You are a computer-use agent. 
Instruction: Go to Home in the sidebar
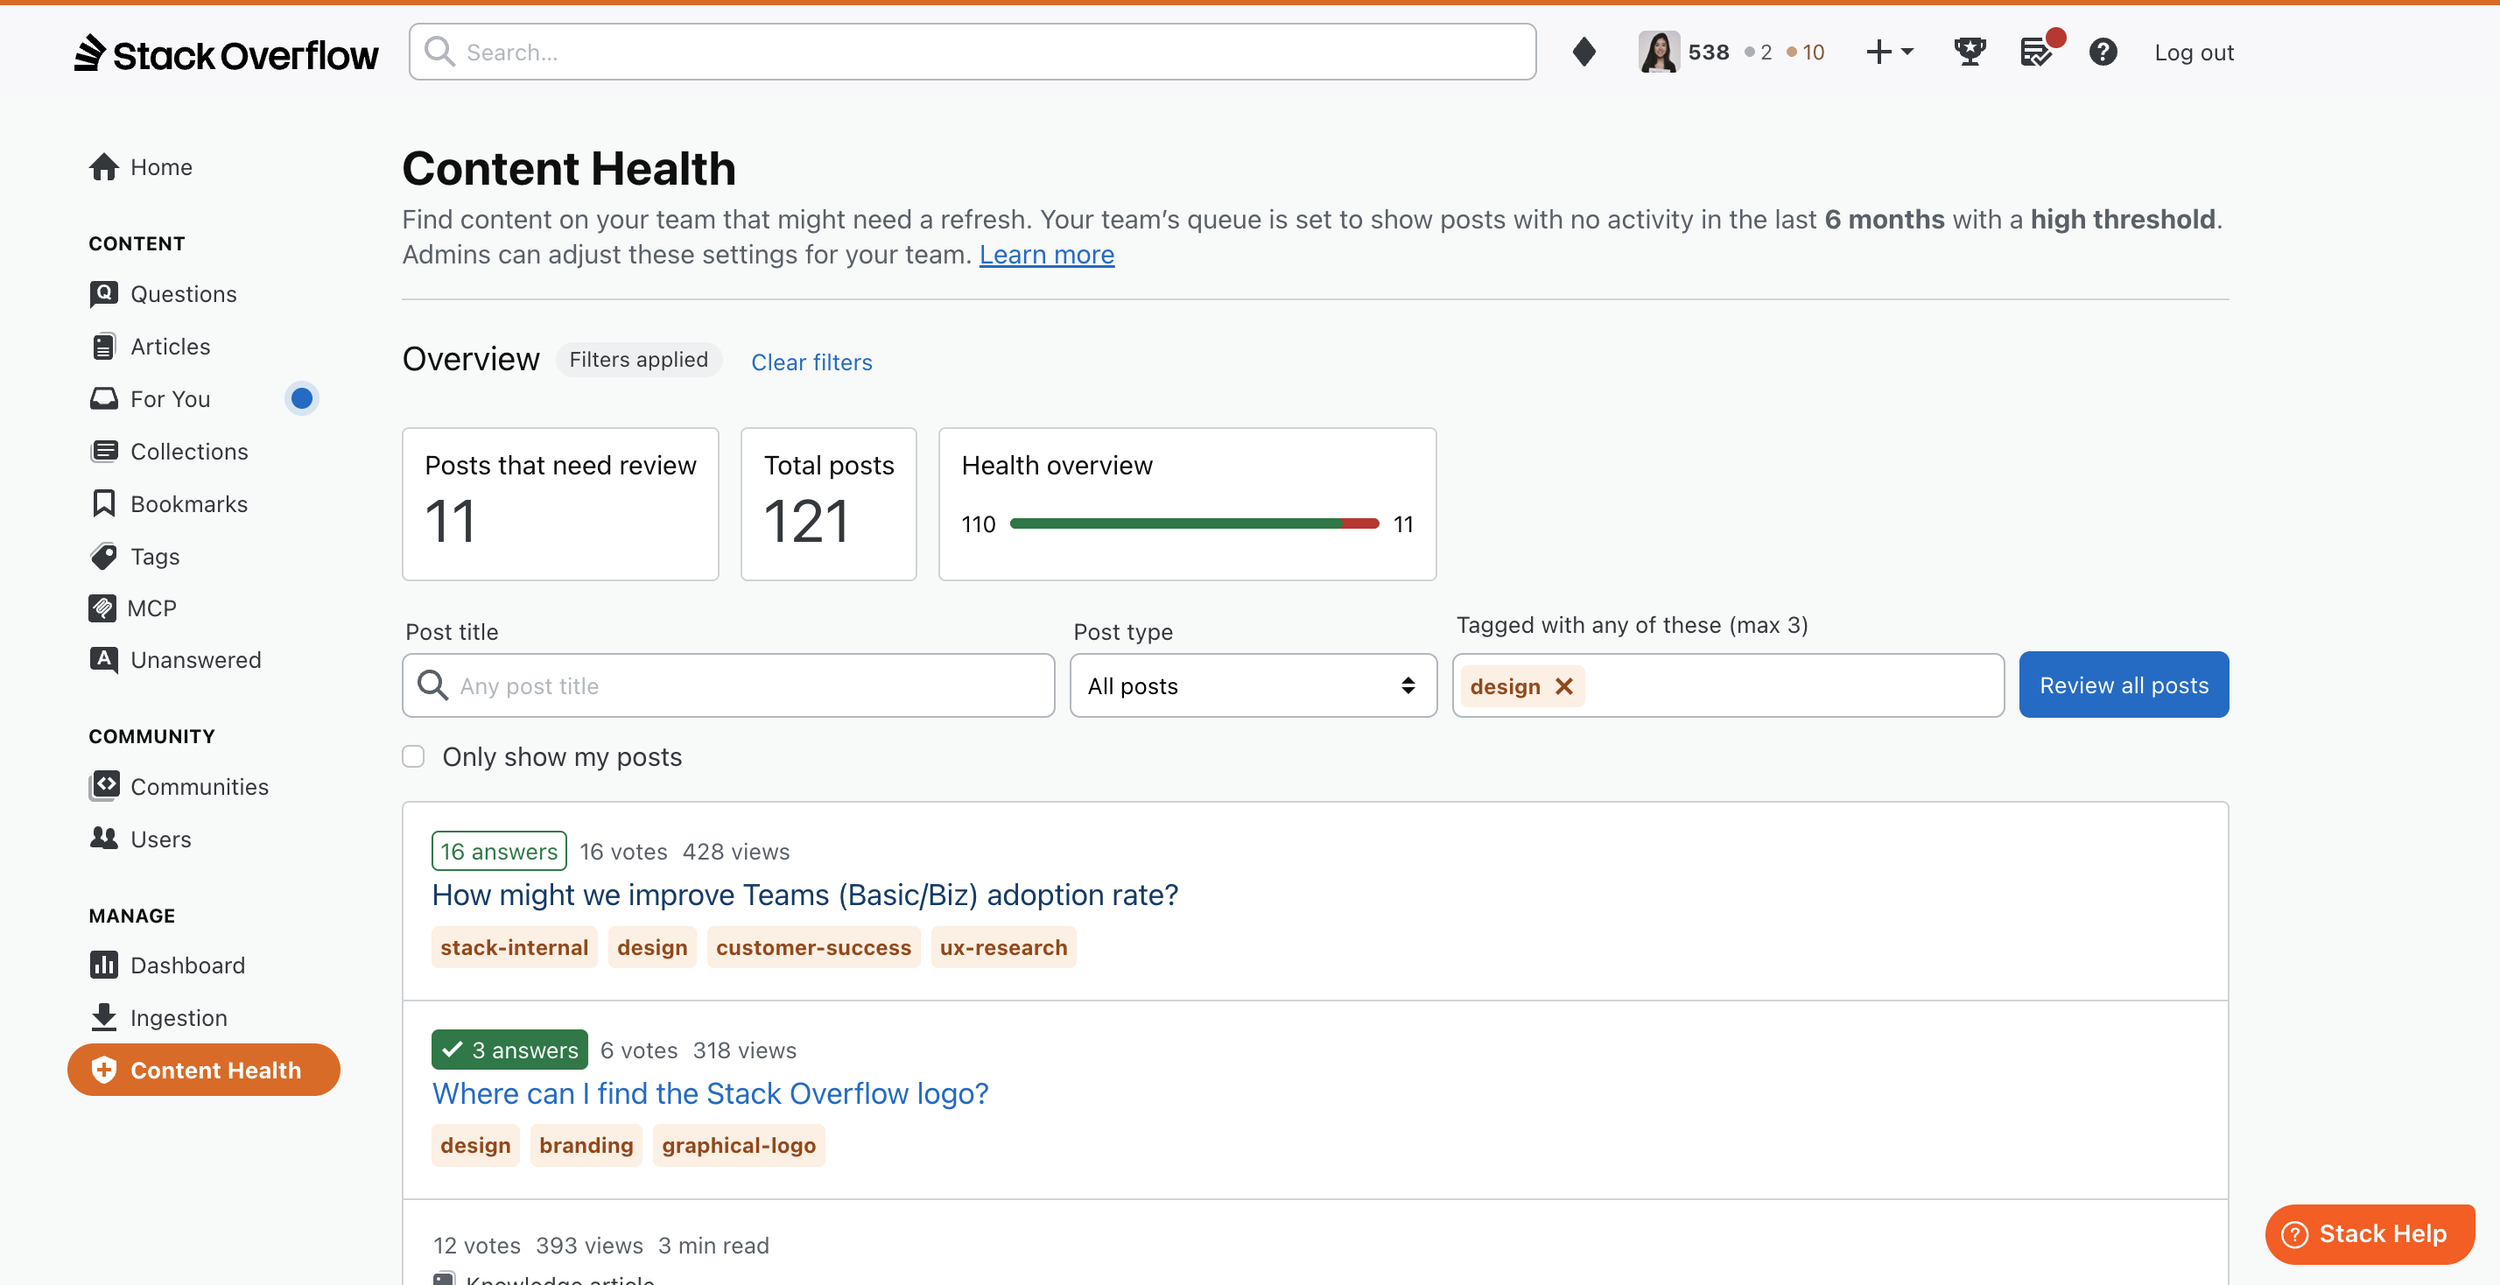141,167
